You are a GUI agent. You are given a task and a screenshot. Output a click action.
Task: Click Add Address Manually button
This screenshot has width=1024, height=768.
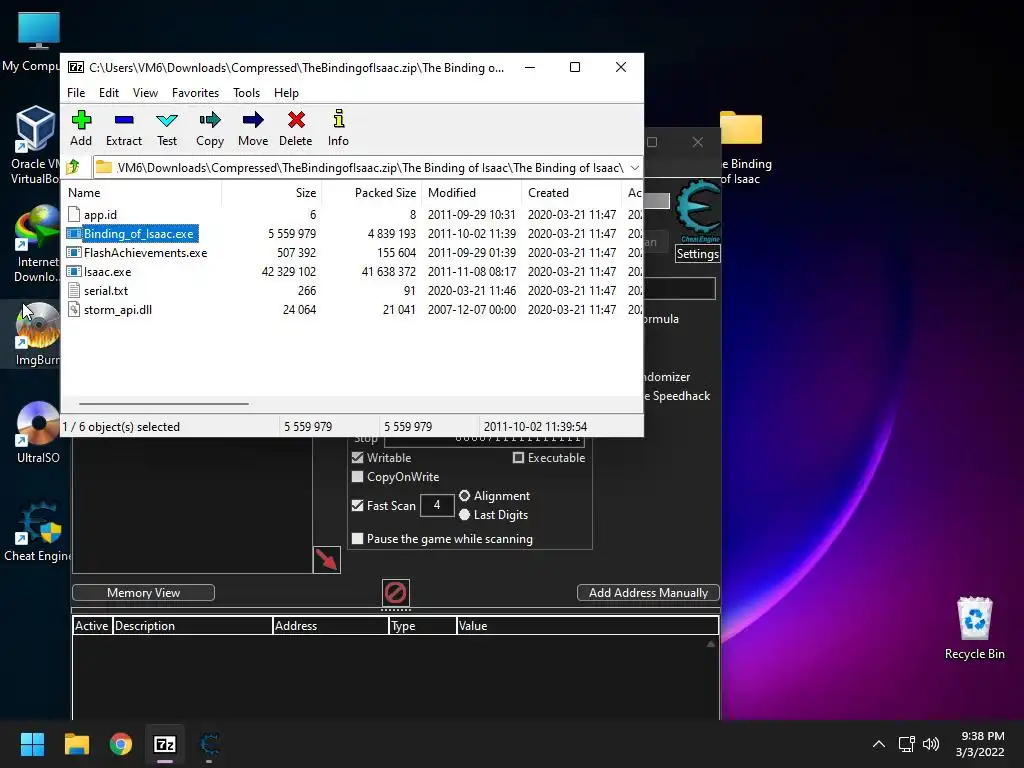tap(648, 592)
